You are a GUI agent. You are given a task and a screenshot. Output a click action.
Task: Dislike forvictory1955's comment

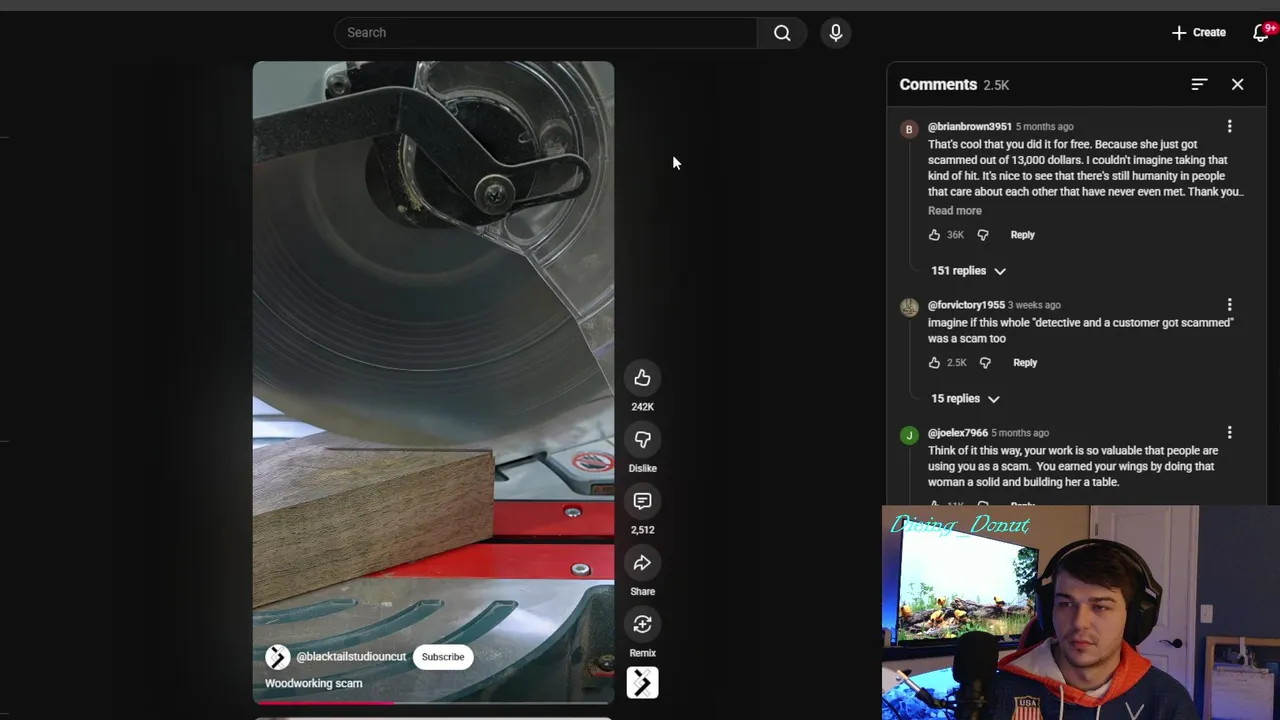[985, 363]
